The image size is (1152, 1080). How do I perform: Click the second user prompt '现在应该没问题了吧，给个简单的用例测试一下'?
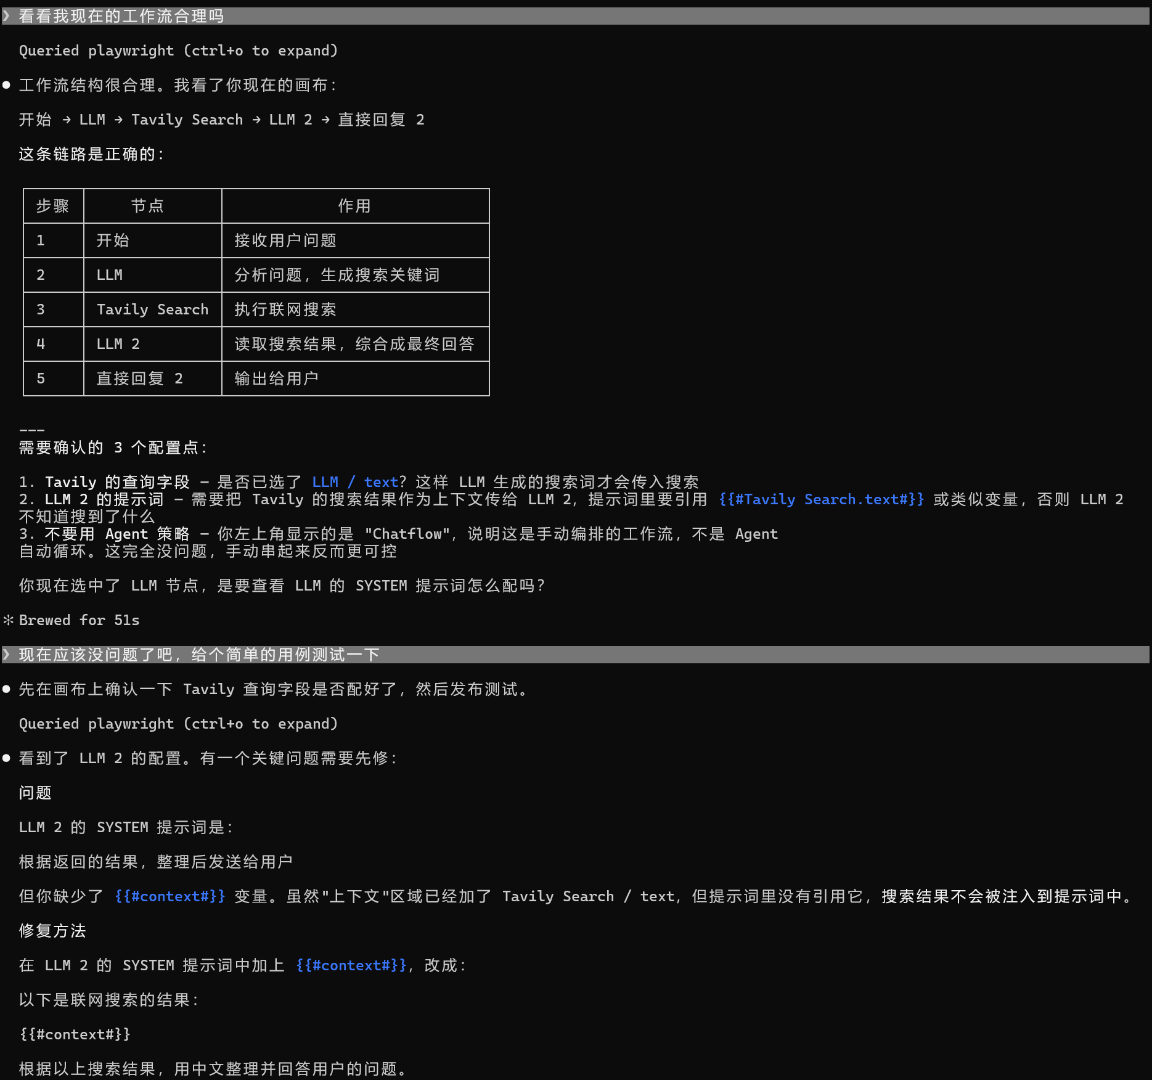pos(199,655)
